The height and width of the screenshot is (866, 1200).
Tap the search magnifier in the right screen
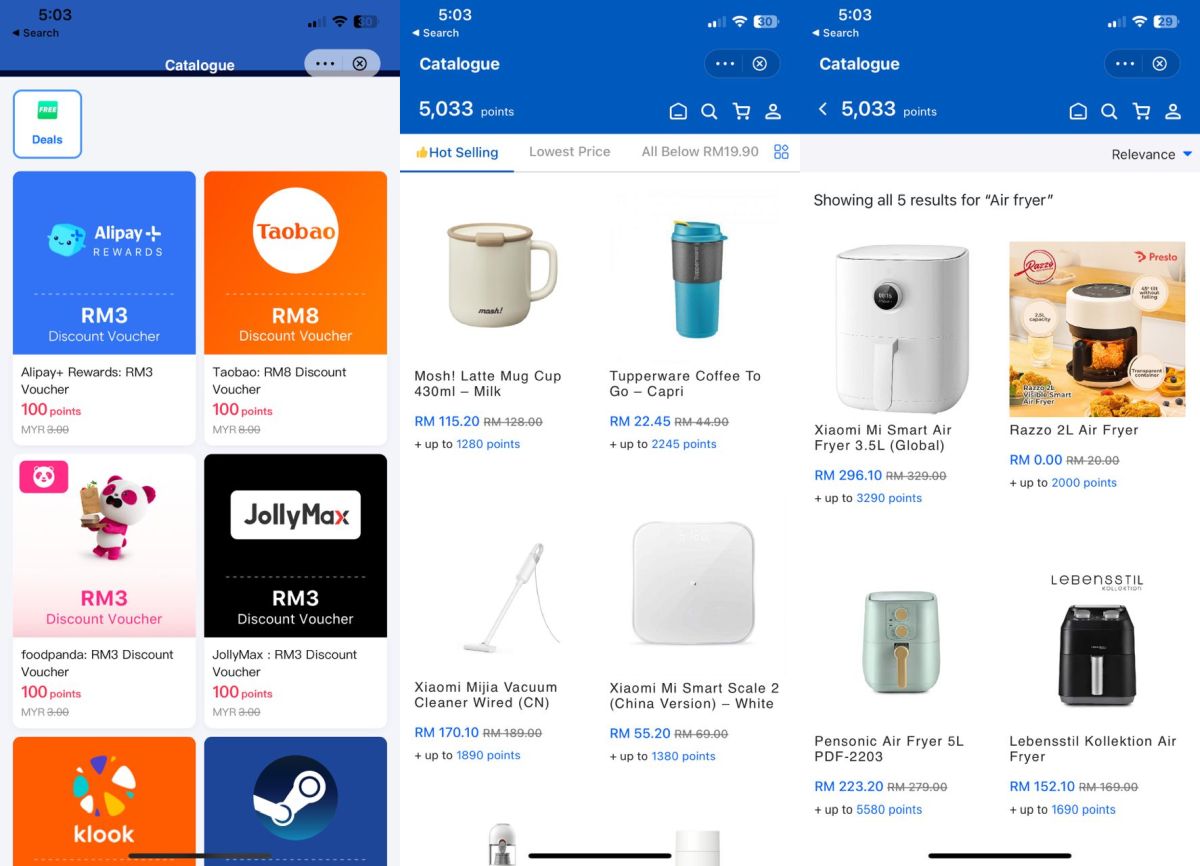point(1109,112)
